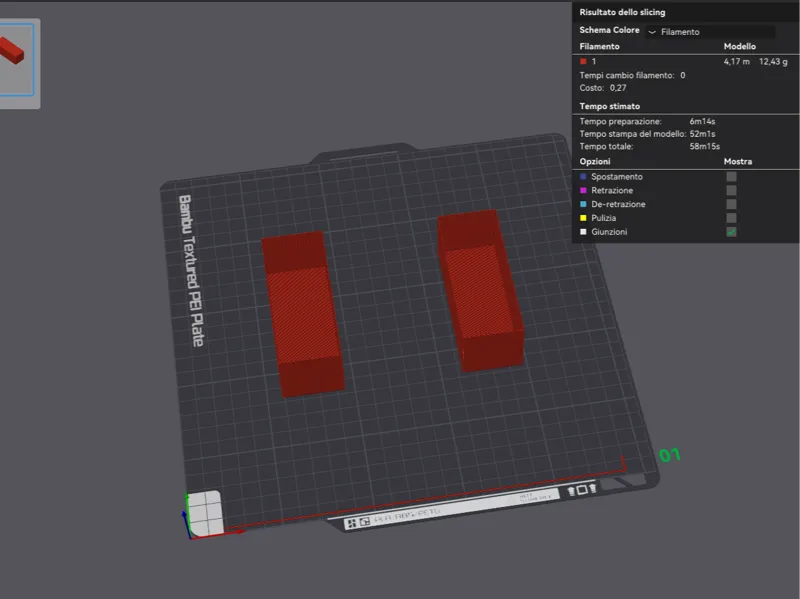Click the Opzioni section heading

594,161
